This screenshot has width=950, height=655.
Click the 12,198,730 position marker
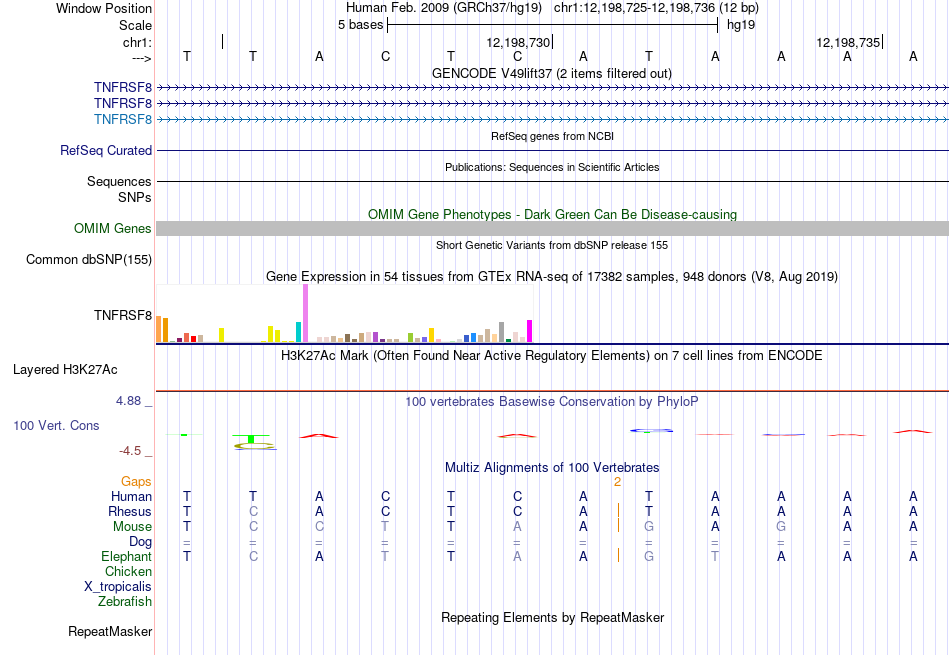click(519, 42)
